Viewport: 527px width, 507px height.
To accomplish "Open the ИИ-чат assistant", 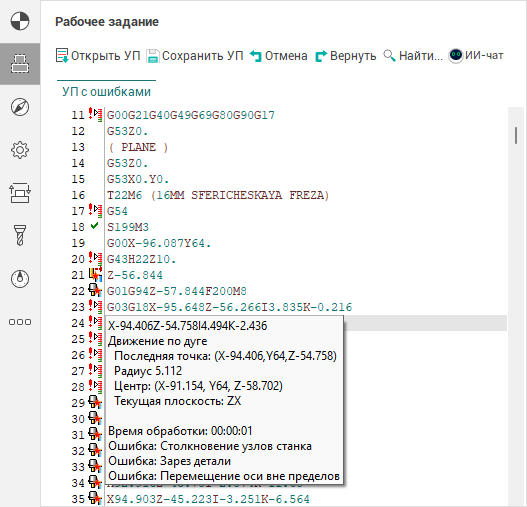I will 476,55.
